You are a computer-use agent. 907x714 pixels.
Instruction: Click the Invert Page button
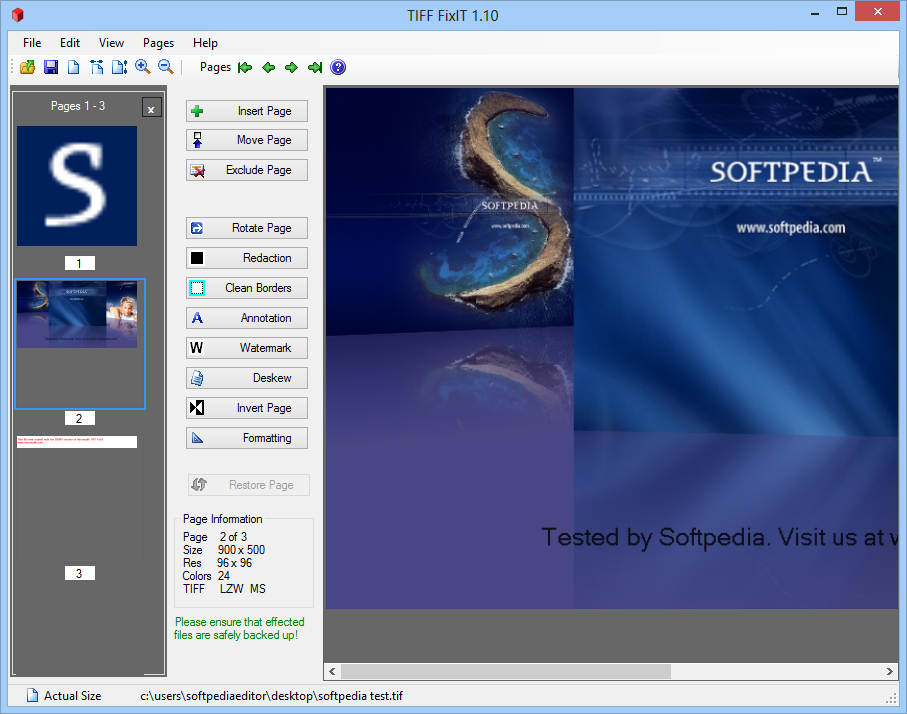pyautogui.click(x=246, y=408)
